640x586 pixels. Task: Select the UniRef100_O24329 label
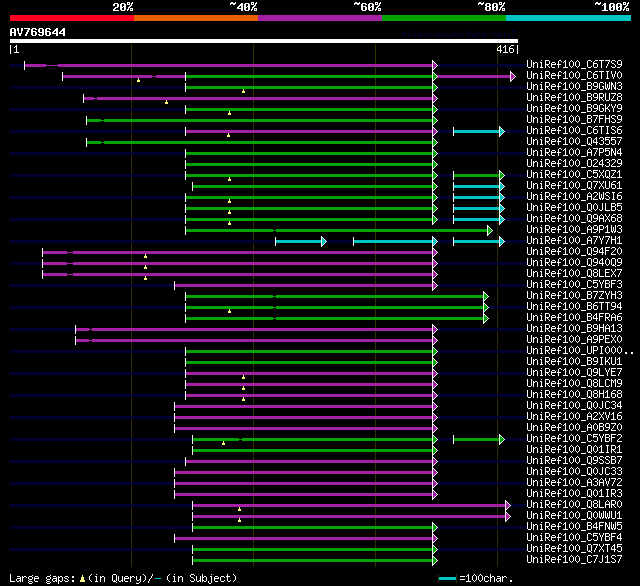point(574,163)
